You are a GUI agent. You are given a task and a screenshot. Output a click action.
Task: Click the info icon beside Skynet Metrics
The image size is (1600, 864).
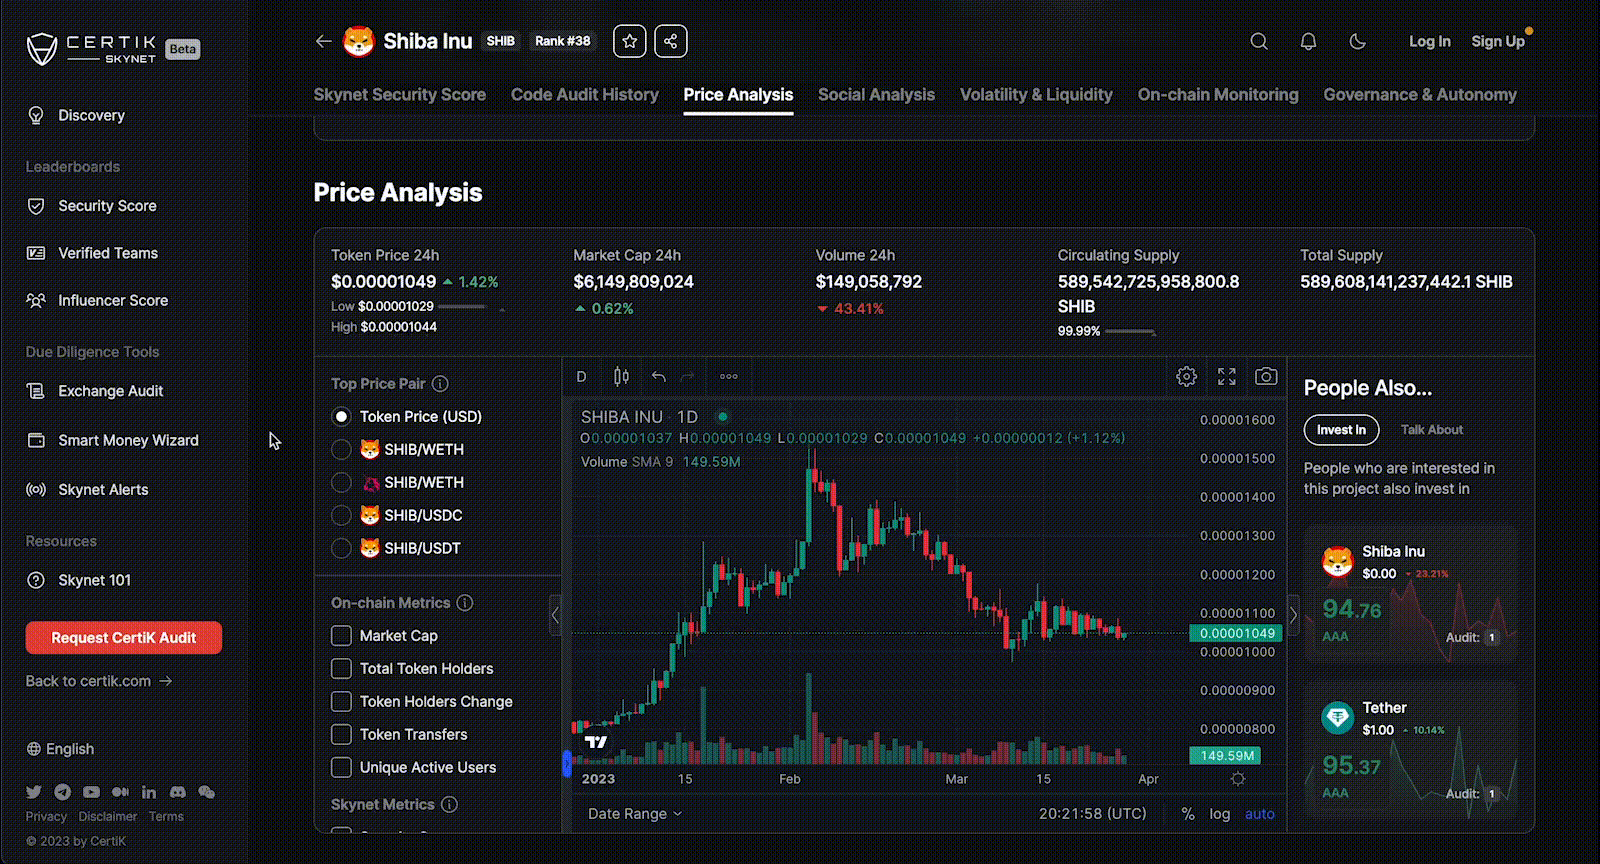450,804
